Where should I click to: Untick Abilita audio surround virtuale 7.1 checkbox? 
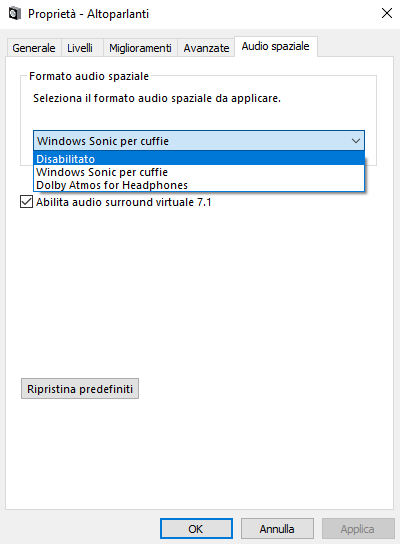pyautogui.click(x=26, y=202)
